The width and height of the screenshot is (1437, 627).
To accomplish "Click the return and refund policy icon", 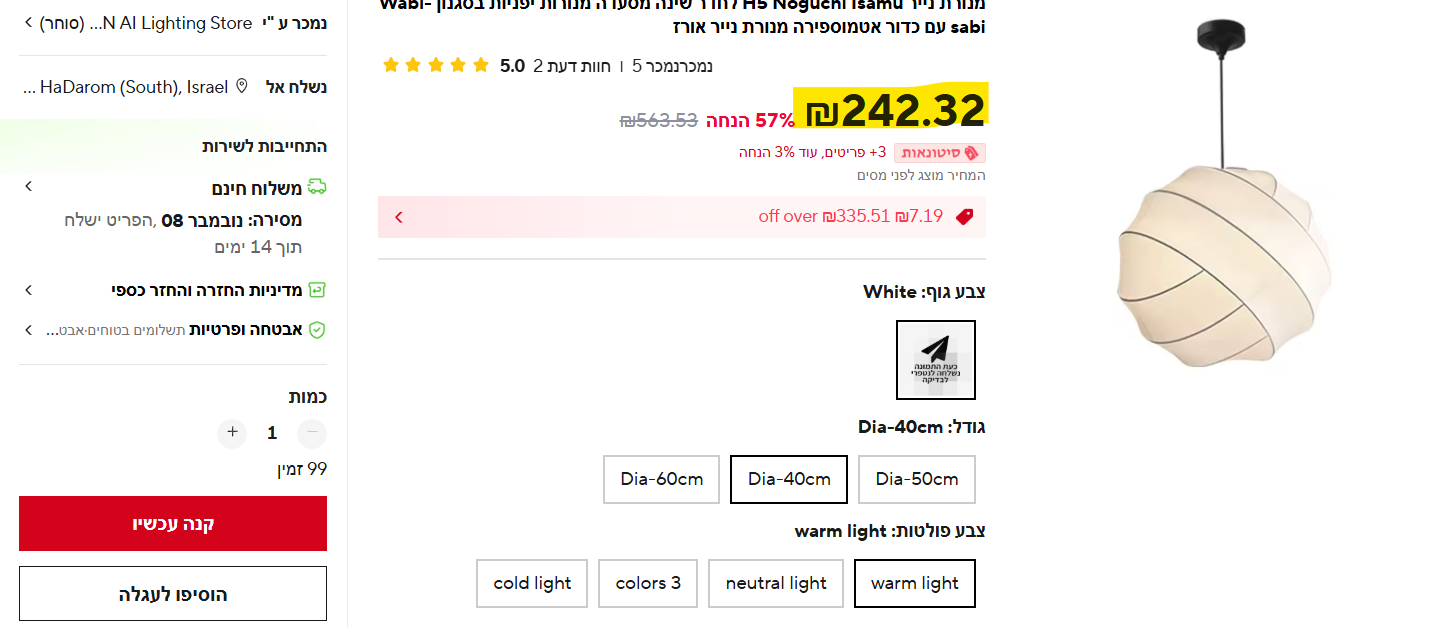I will pos(317,290).
